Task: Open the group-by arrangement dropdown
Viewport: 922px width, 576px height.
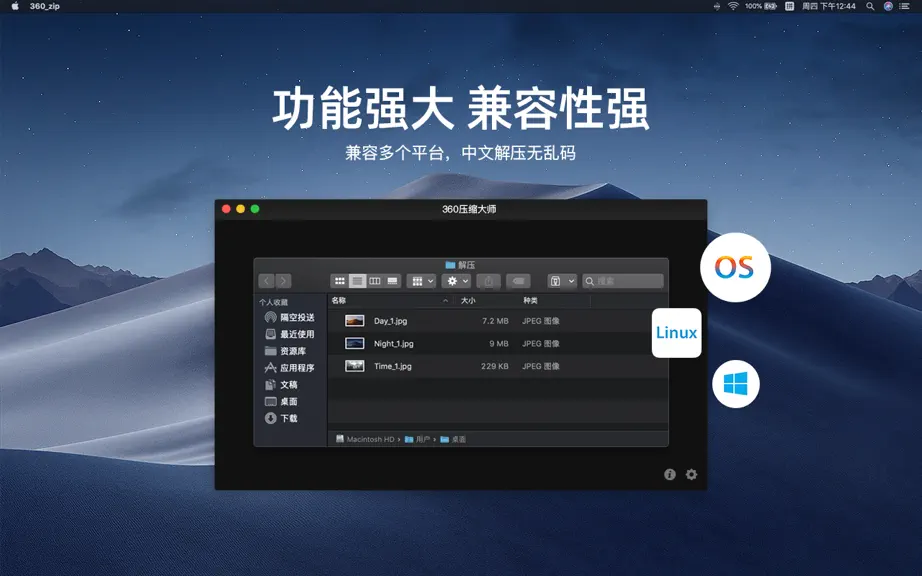Action: tap(421, 281)
